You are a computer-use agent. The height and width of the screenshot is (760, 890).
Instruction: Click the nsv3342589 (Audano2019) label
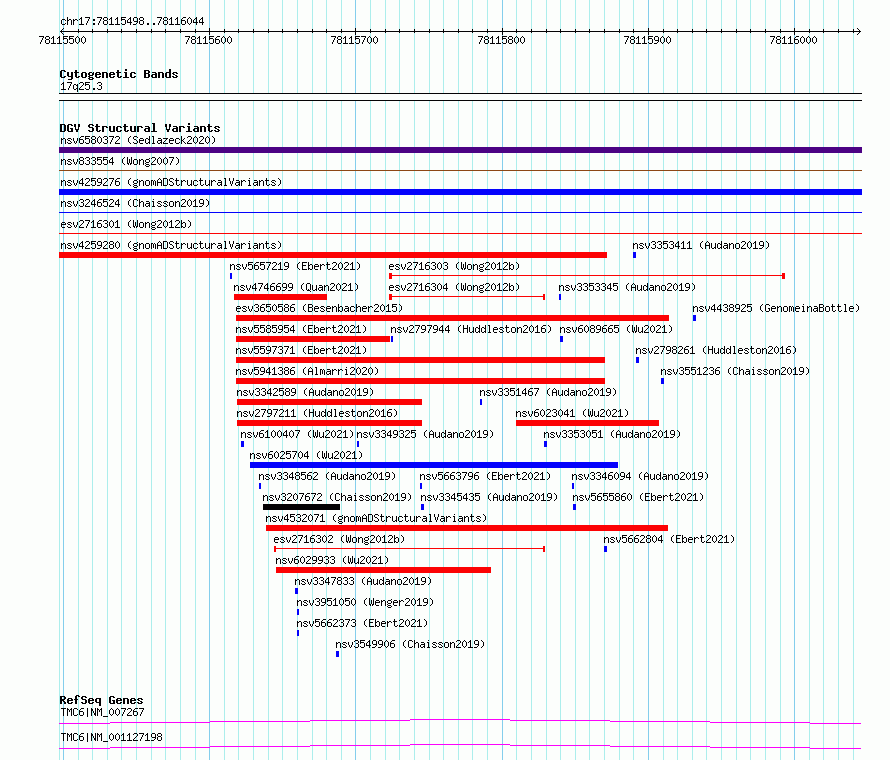coord(305,392)
